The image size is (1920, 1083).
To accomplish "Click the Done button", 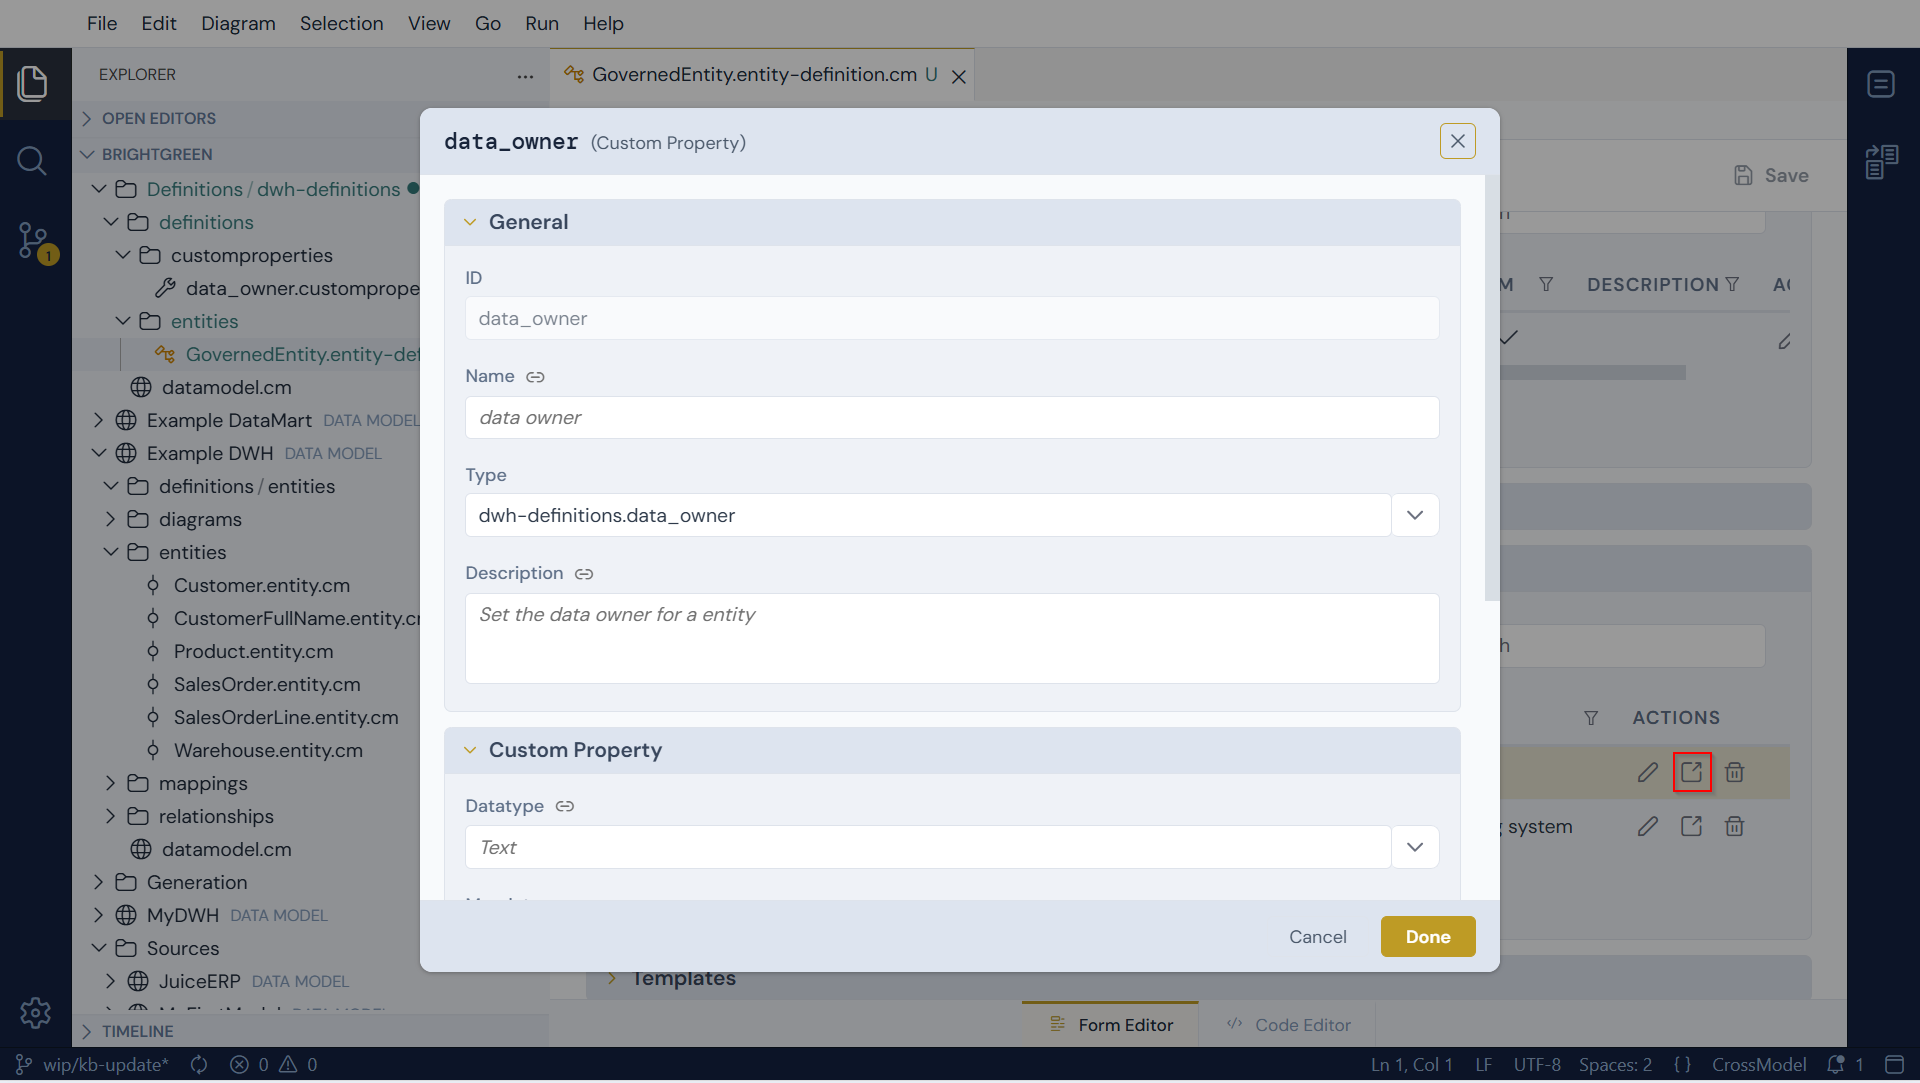I will (x=1428, y=937).
